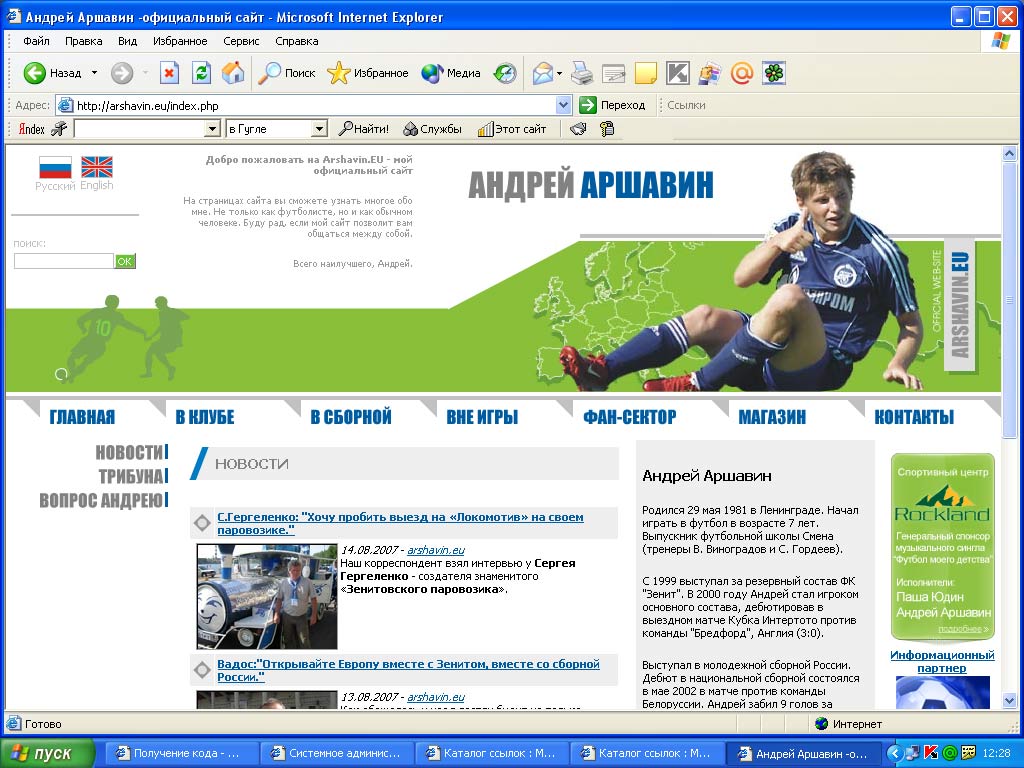
Task: Open НОВОСТИ in the left sidebar
Action: pyautogui.click(x=130, y=452)
